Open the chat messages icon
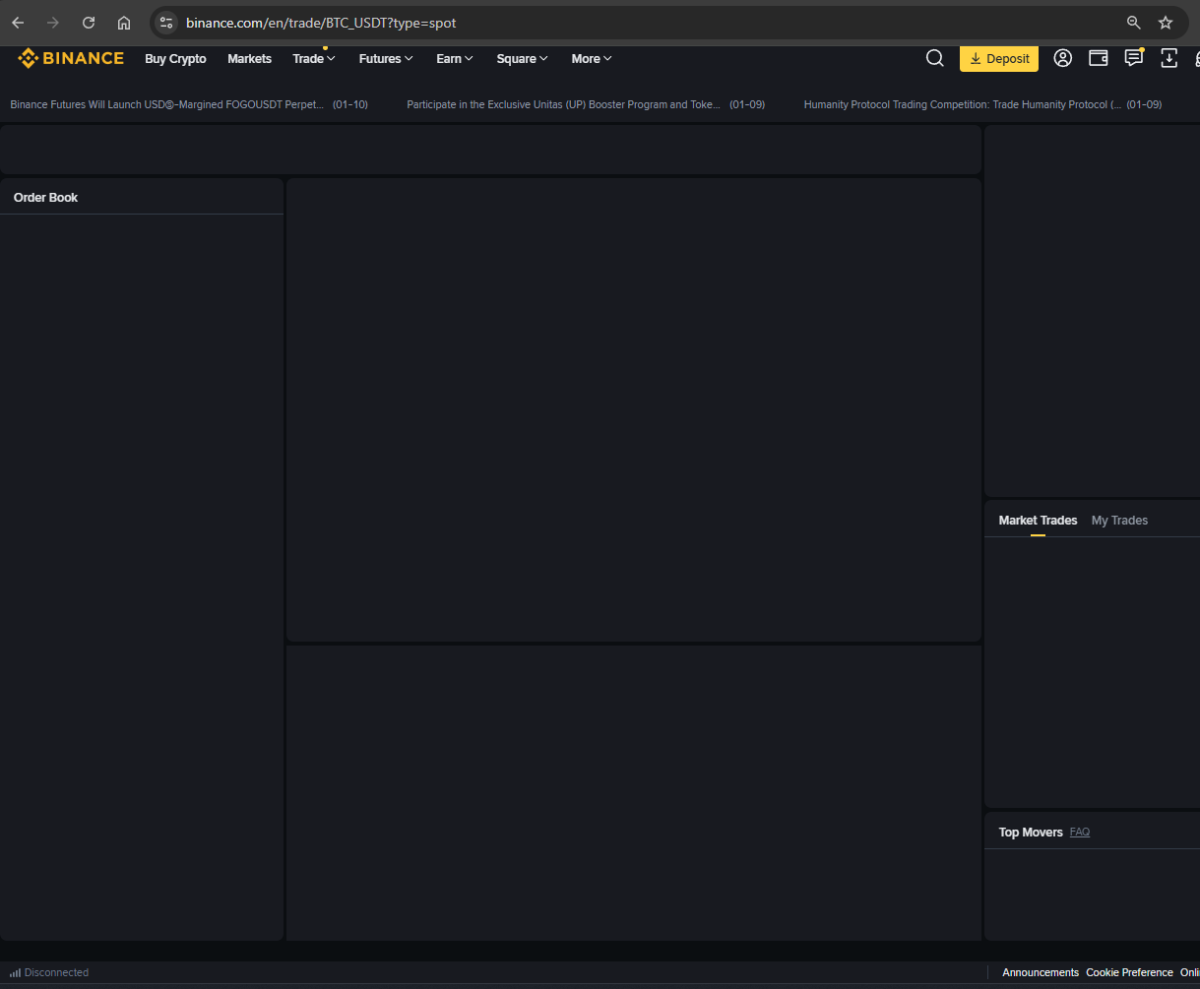The width and height of the screenshot is (1200, 989). point(1133,59)
